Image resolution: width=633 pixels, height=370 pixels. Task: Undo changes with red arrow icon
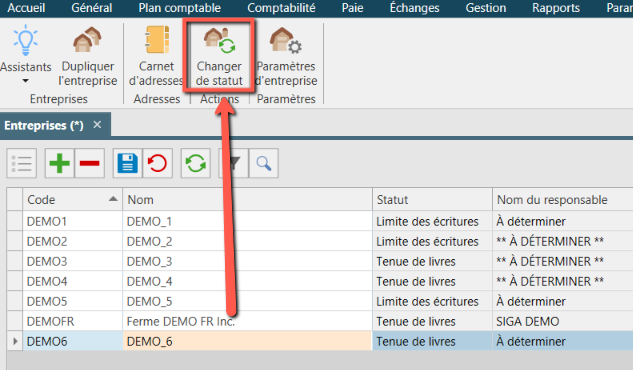pos(157,163)
